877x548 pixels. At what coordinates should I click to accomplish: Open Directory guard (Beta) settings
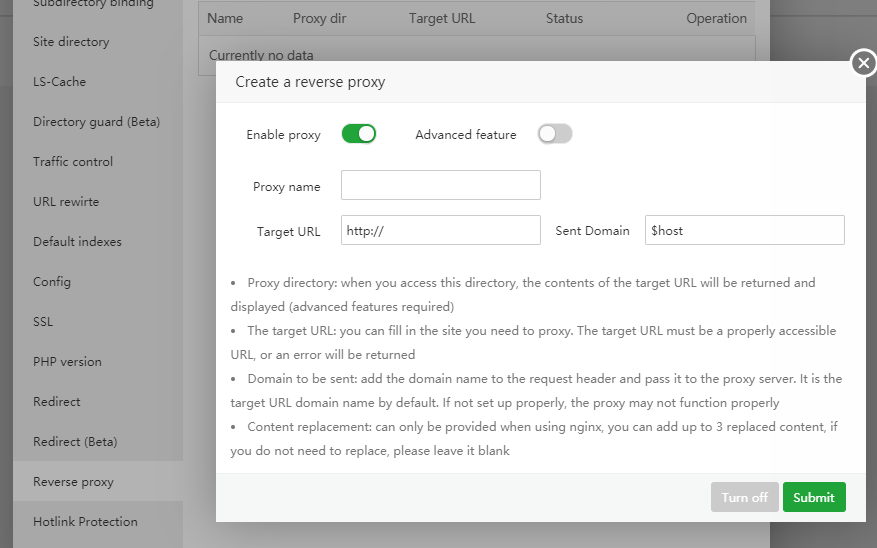point(96,122)
